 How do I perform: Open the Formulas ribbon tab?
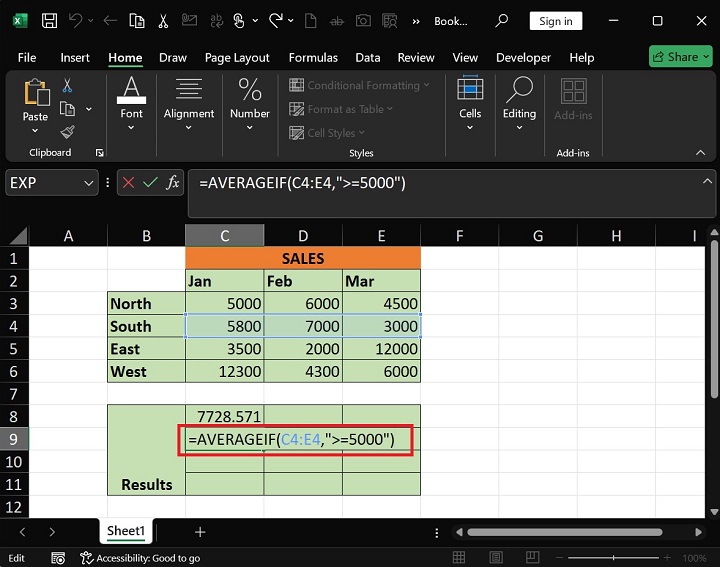pyautogui.click(x=311, y=58)
